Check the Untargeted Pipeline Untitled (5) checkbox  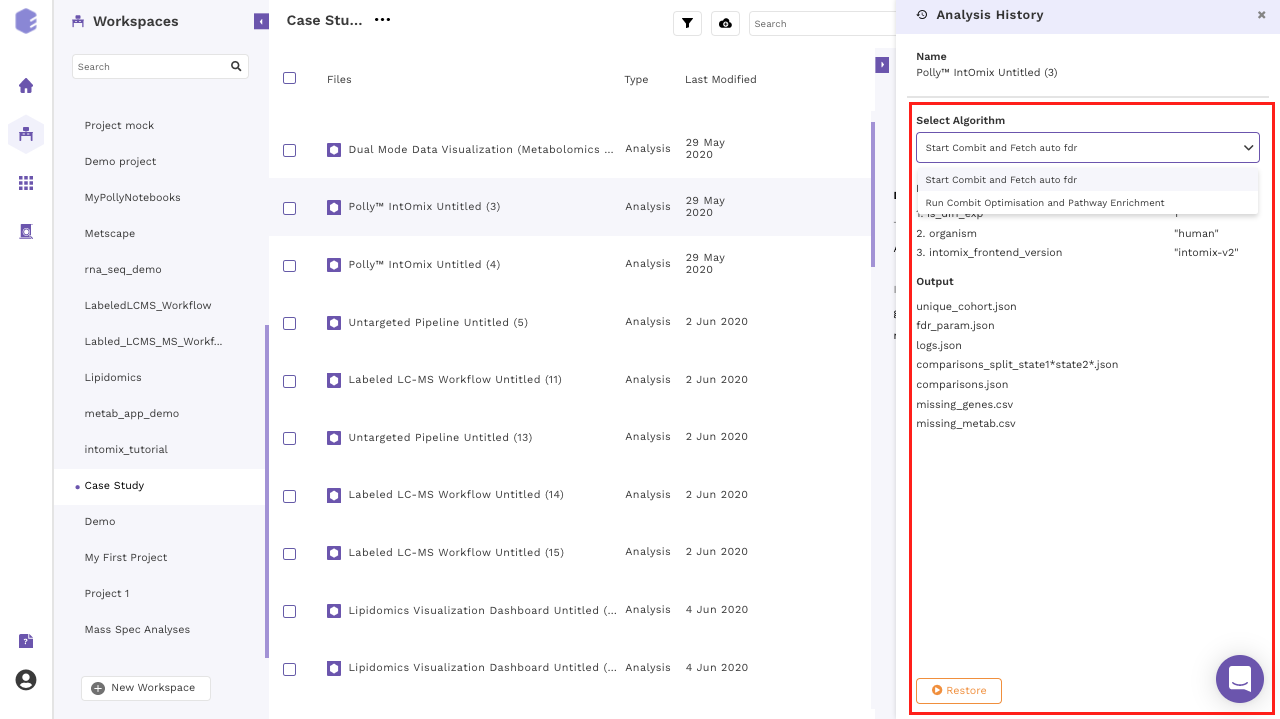coord(289,323)
